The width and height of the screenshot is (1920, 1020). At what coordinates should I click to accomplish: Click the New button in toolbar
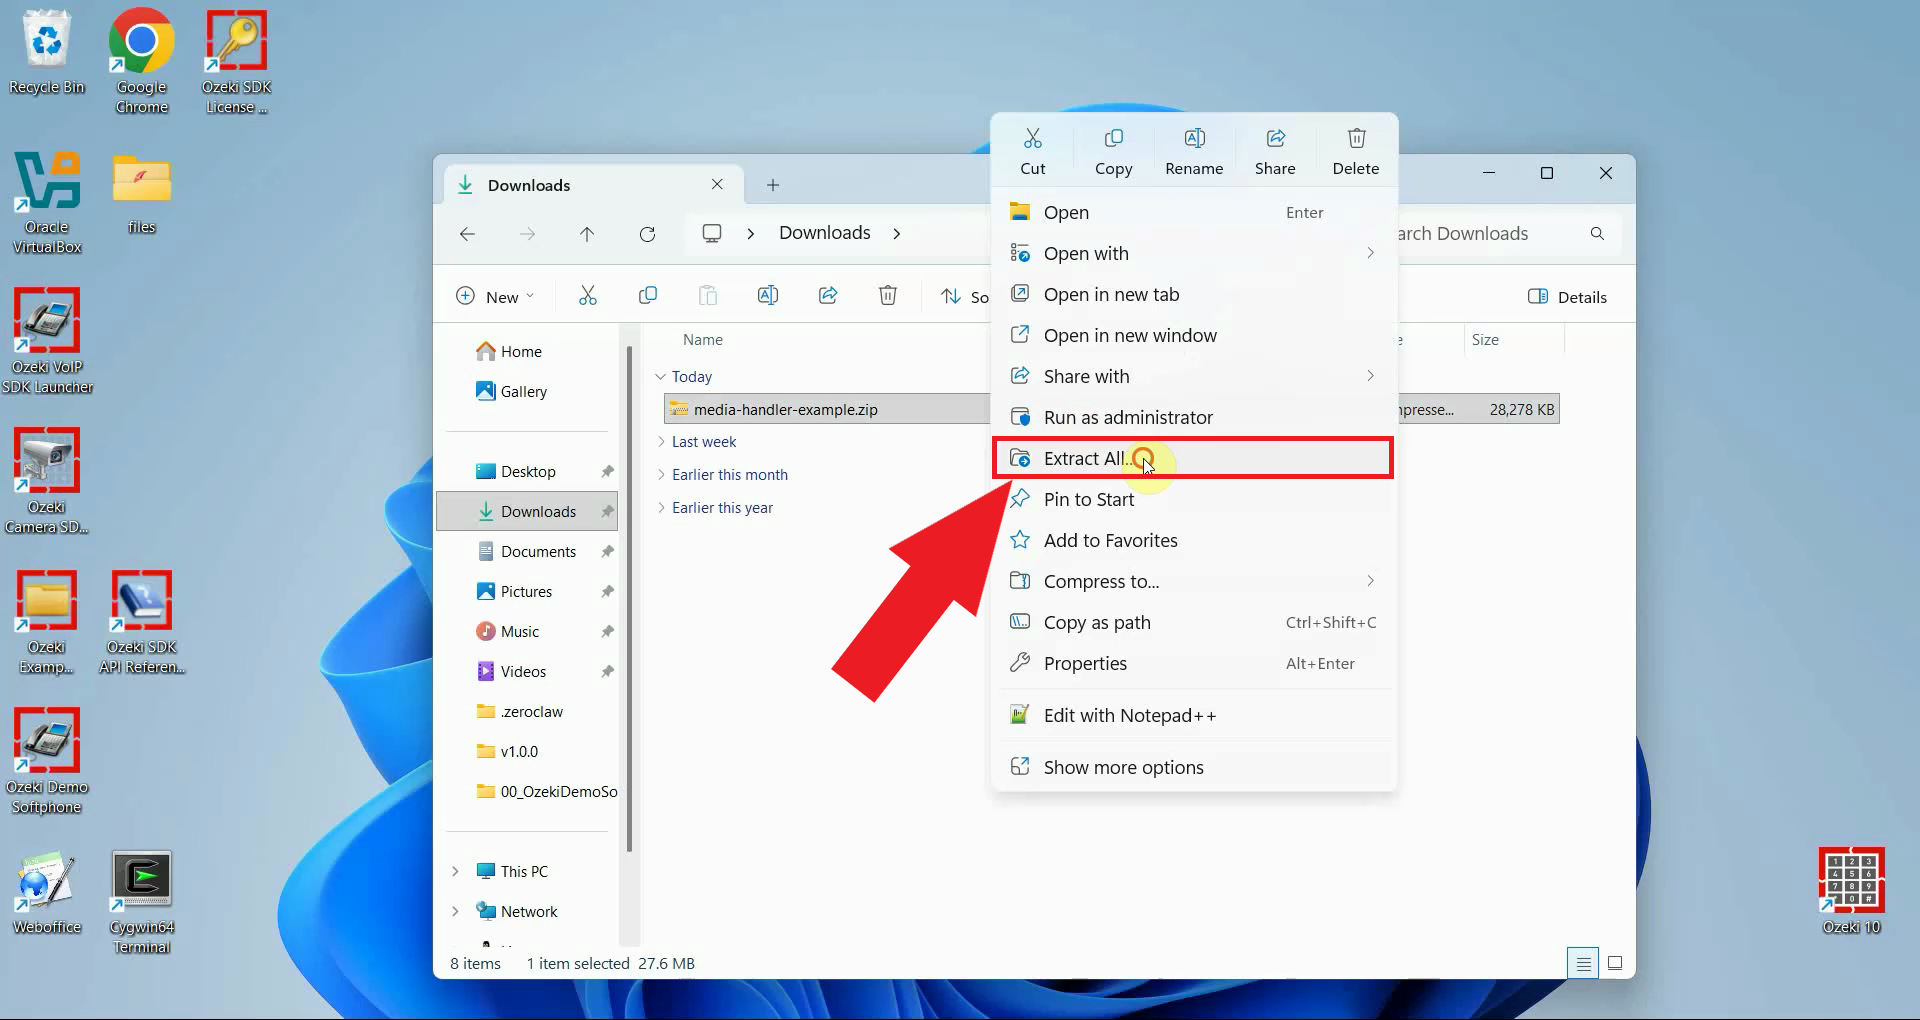(x=495, y=296)
